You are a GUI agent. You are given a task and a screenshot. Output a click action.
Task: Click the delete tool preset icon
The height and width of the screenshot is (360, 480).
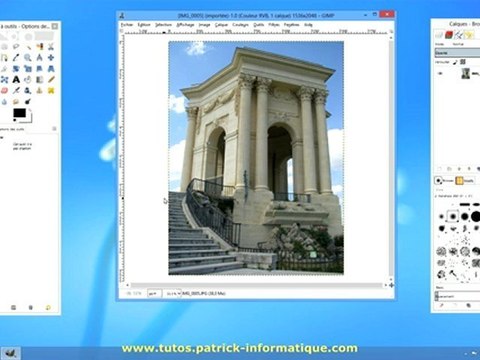(x=31, y=307)
